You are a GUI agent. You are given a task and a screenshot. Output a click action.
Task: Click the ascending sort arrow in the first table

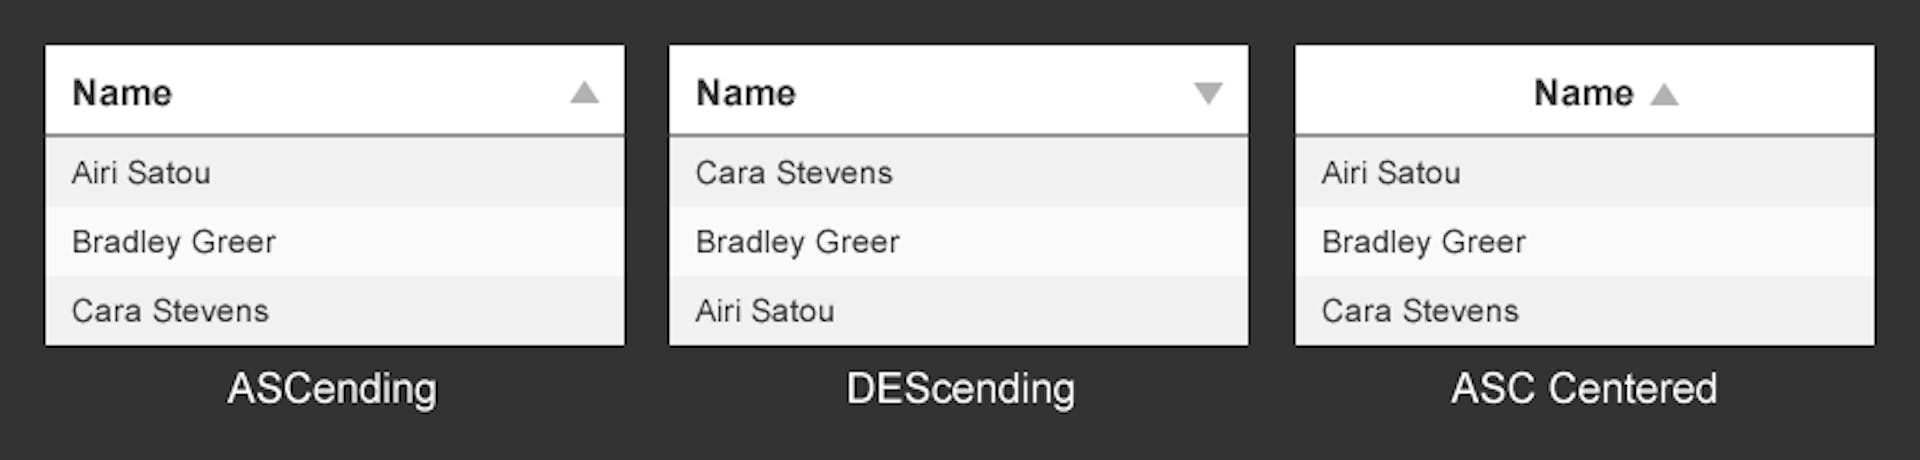[584, 93]
